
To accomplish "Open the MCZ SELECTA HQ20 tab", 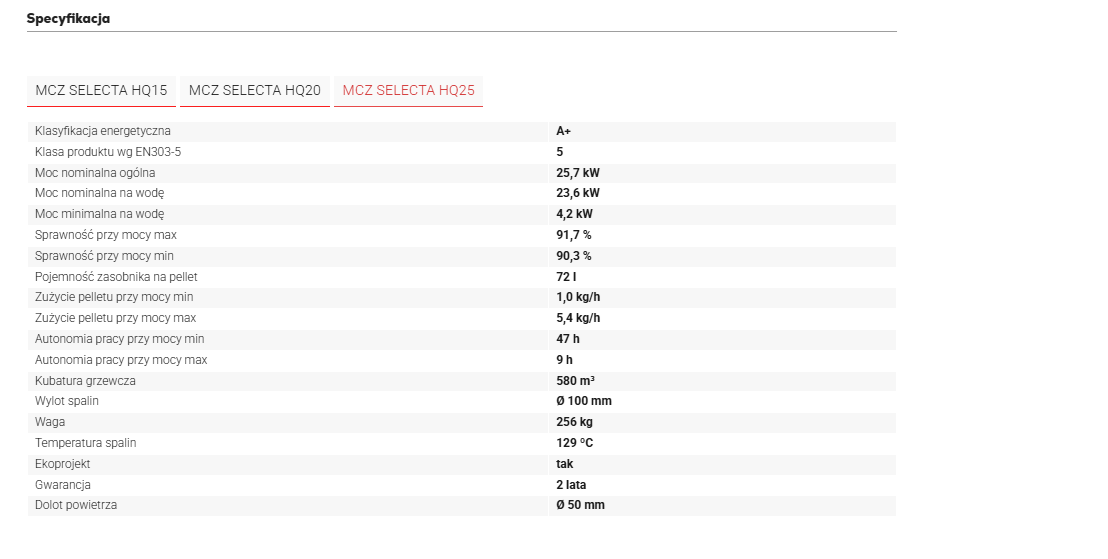I will pos(254,90).
